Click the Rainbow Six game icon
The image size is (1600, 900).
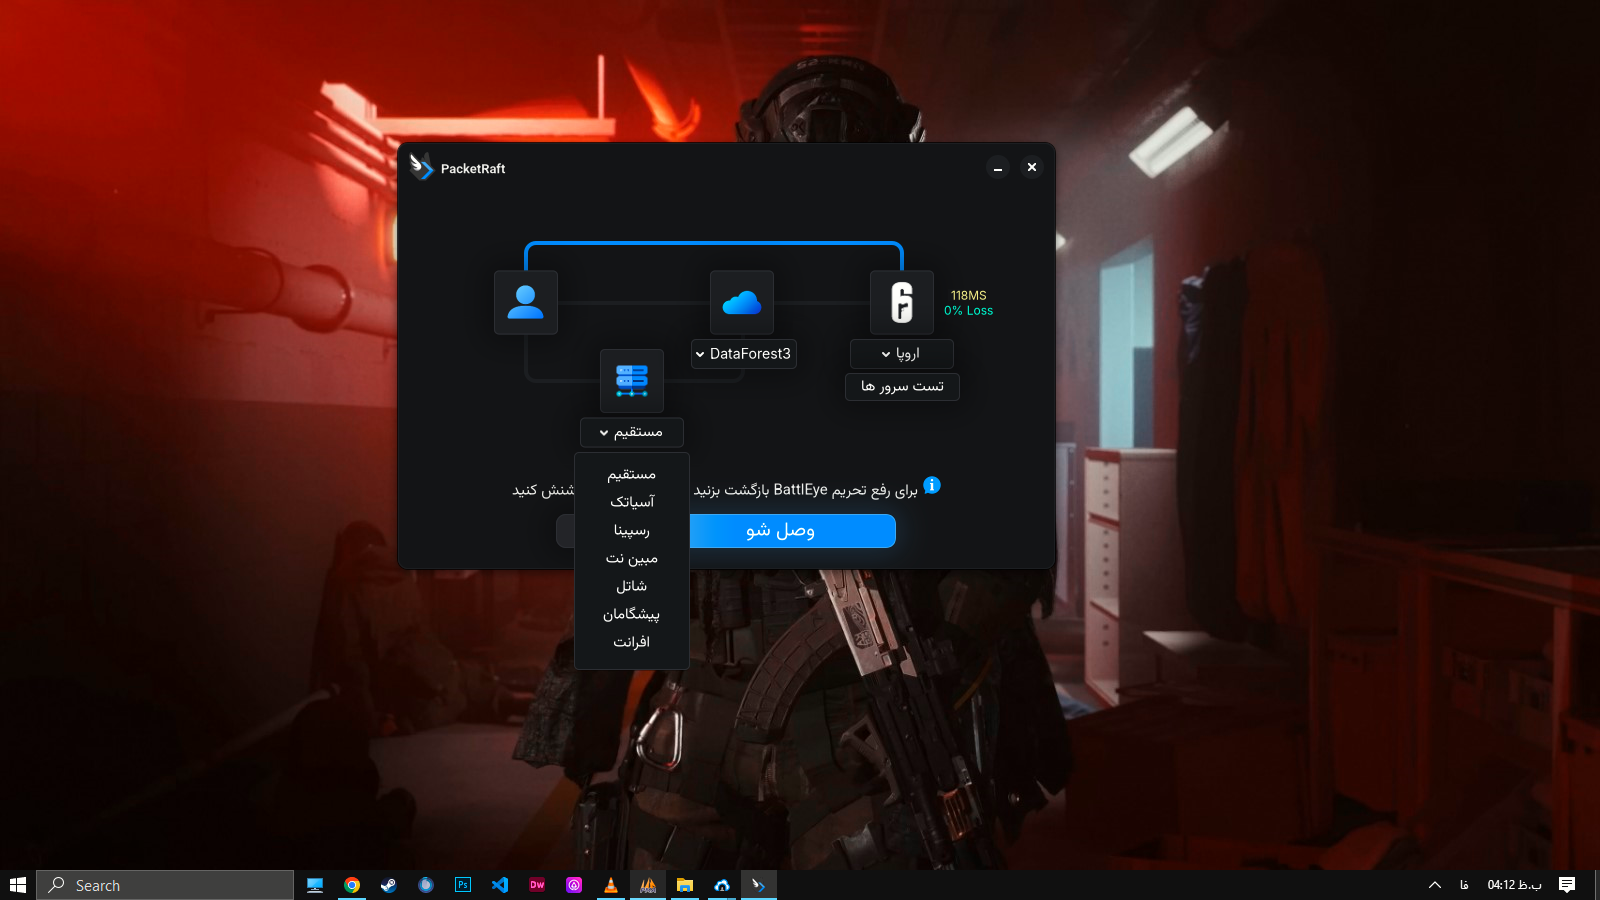pos(902,302)
